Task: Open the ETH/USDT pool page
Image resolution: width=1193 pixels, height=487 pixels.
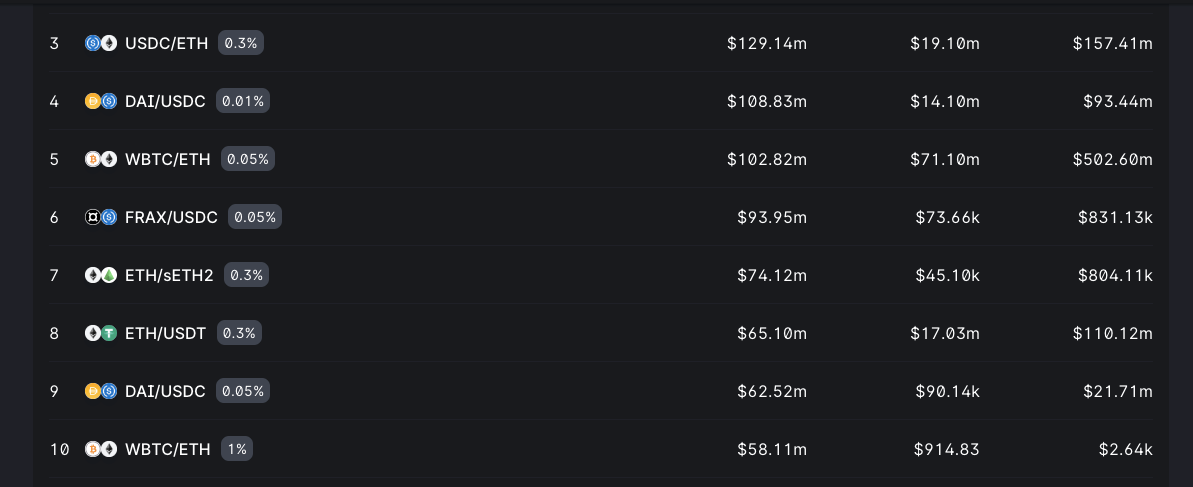Action: click(x=166, y=333)
